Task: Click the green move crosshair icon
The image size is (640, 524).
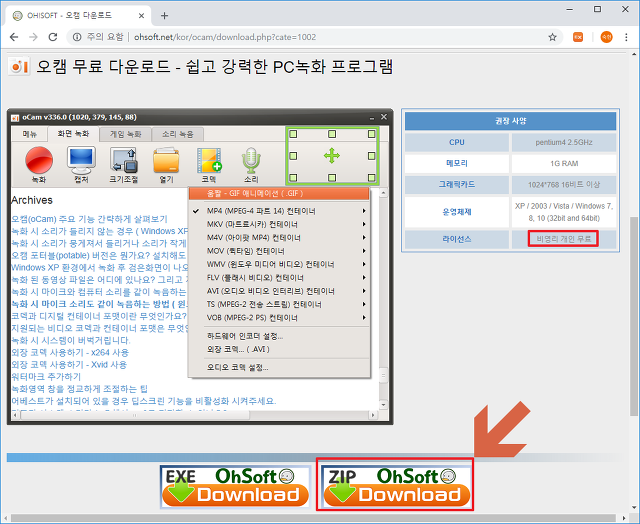Action: [x=332, y=156]
